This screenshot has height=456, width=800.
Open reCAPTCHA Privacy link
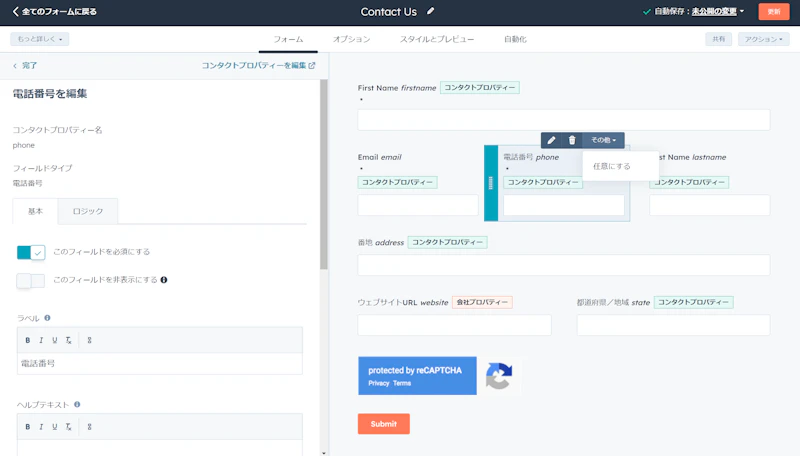point(379,383)
